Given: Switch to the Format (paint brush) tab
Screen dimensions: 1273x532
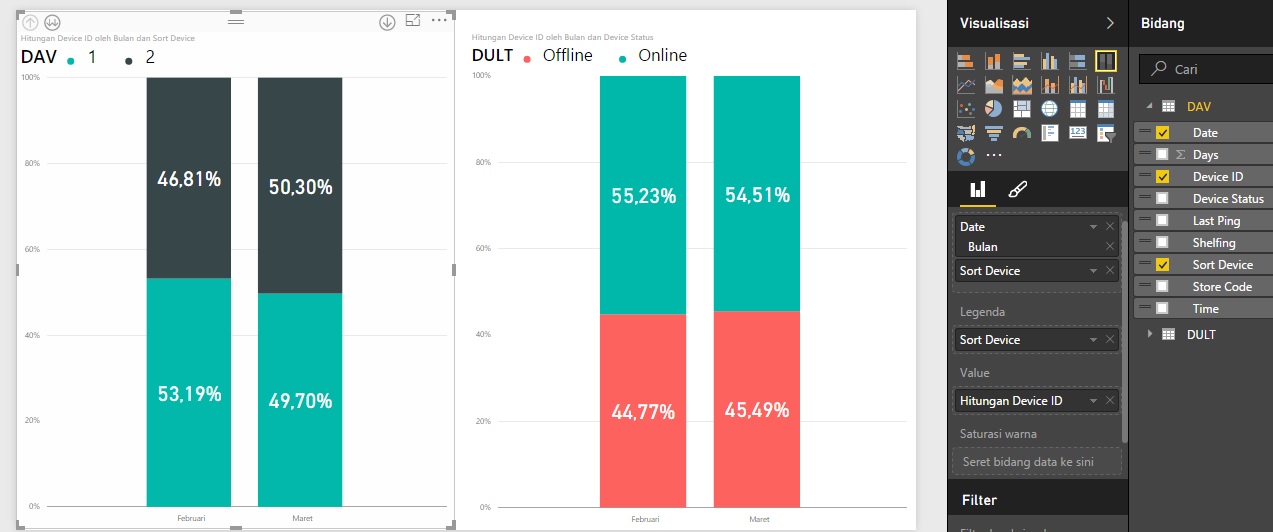Looking at the screenshot, I should tap(1018, 189).
